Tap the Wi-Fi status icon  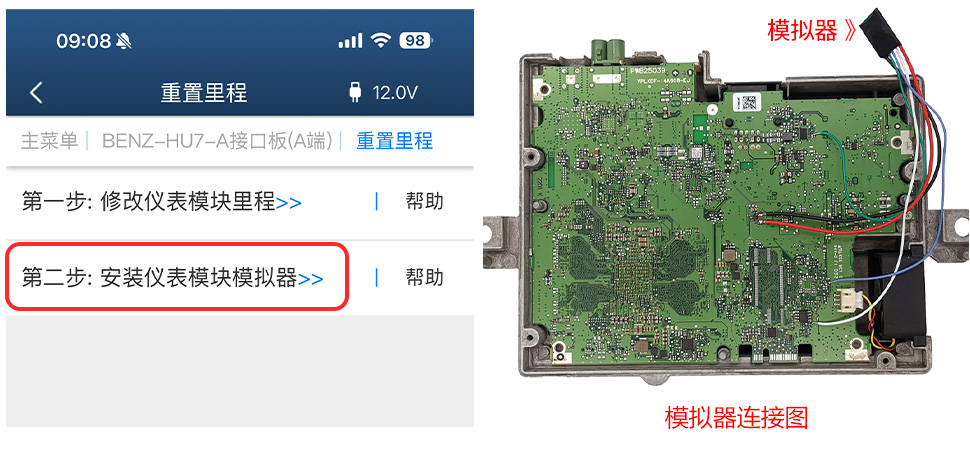(382, 41)
